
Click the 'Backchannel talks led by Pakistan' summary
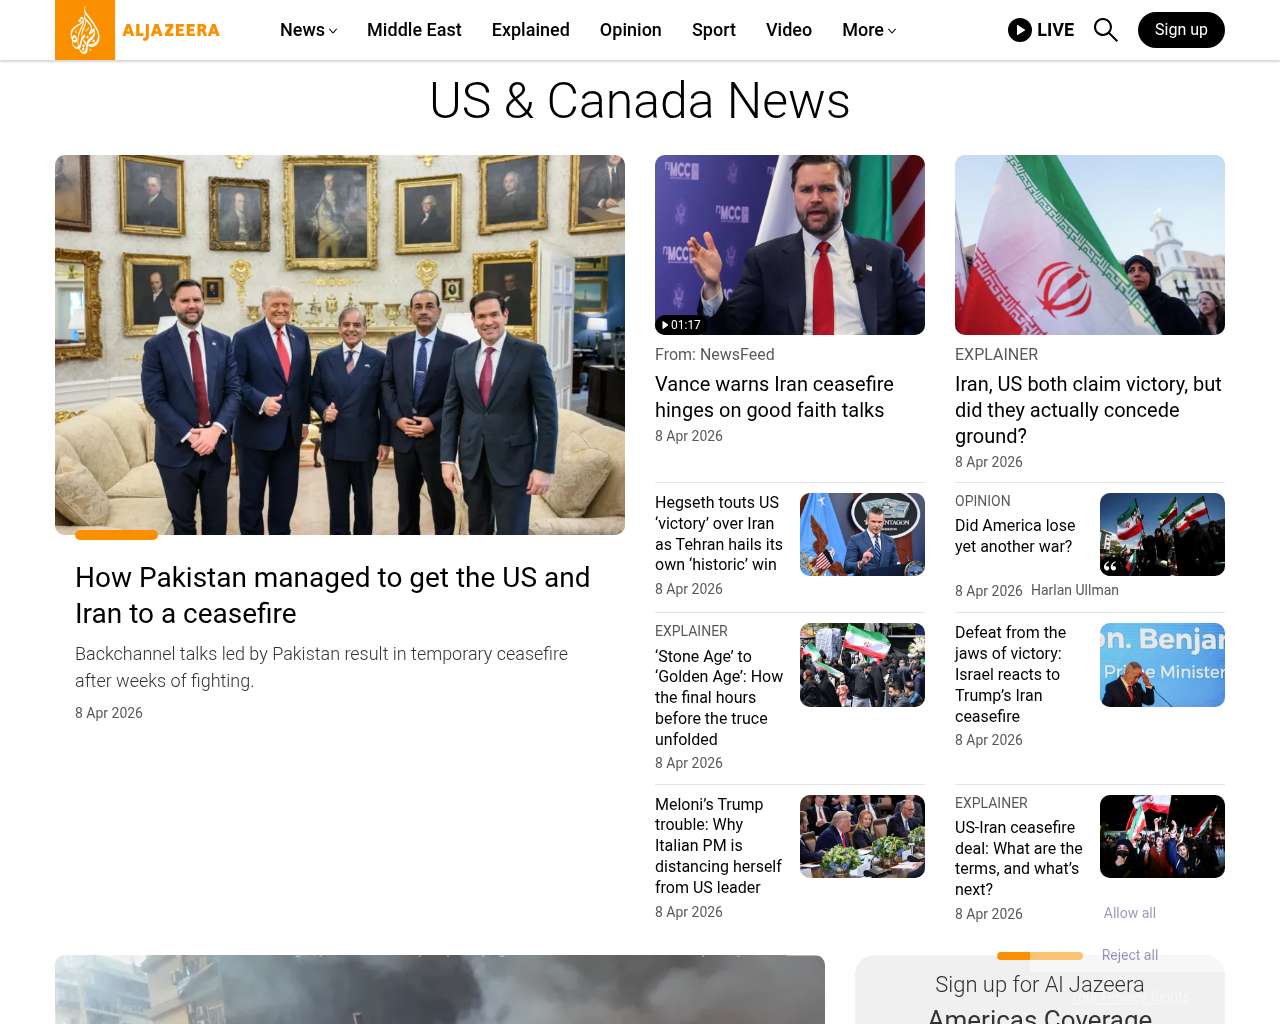pyautogui.click(x=321, y=667)
